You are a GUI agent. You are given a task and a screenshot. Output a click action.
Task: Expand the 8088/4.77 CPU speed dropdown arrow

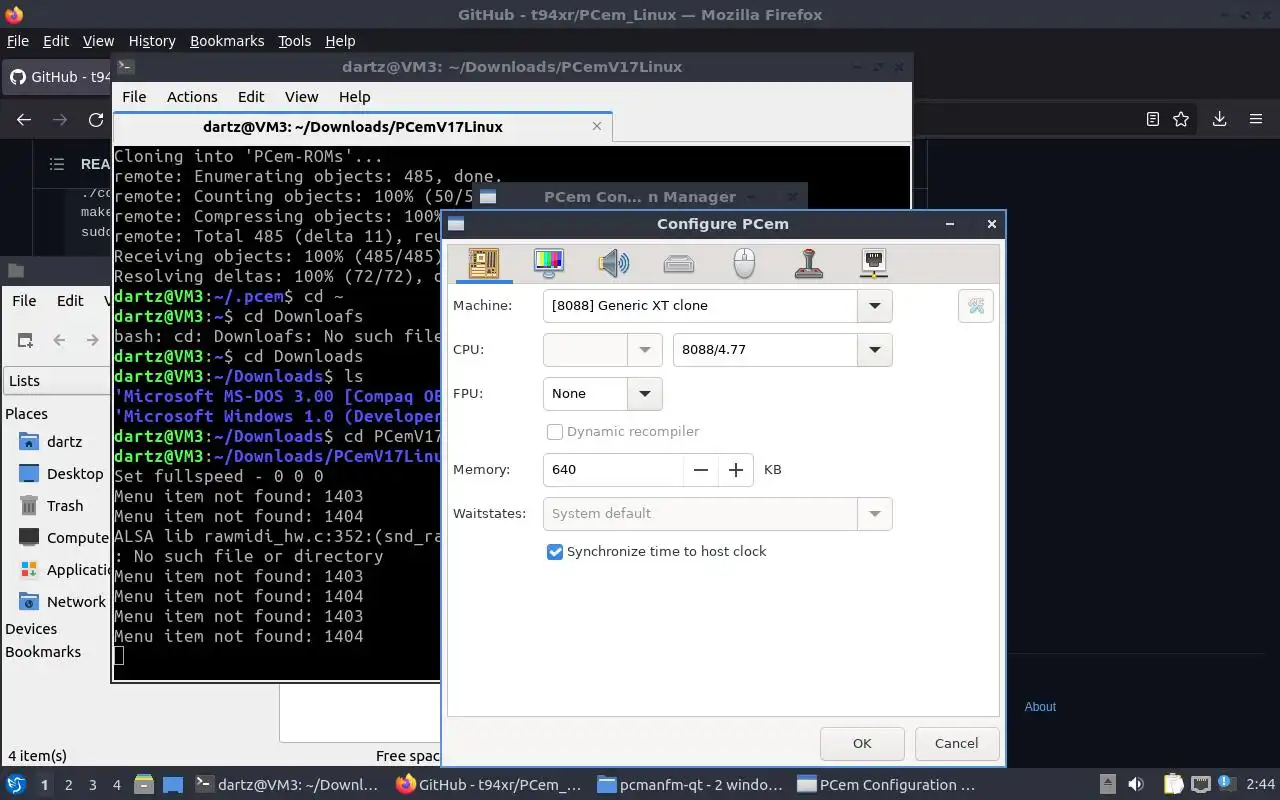[875, 350]
